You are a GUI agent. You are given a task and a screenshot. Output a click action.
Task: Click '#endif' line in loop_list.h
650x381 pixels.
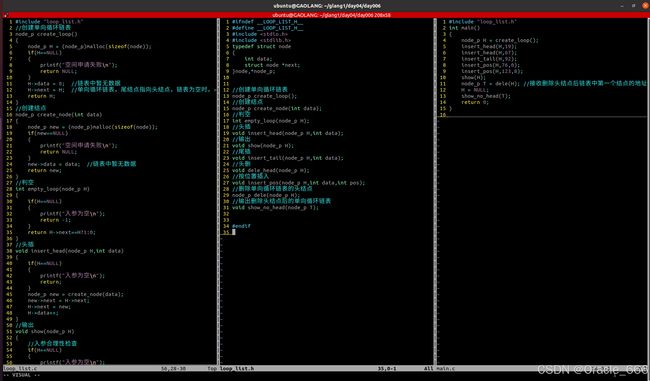[241, 226]
